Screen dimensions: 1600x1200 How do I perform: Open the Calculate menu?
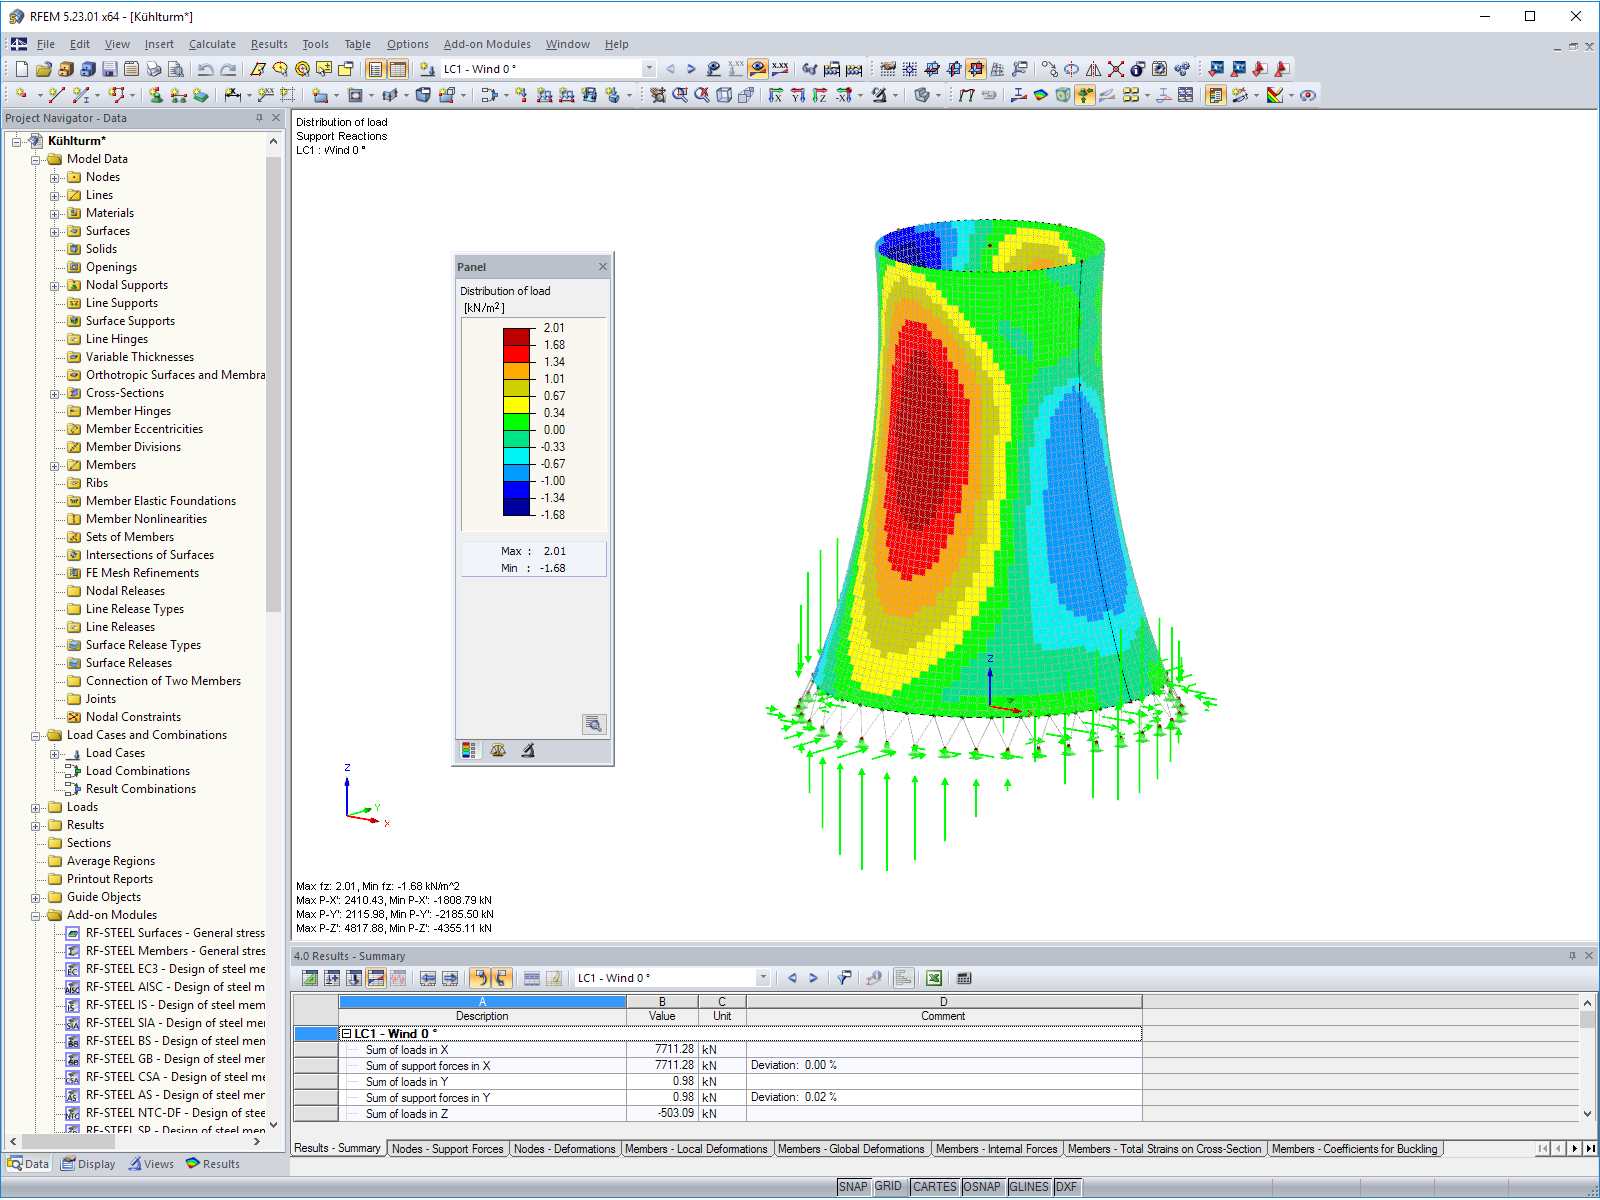[212, 44]
